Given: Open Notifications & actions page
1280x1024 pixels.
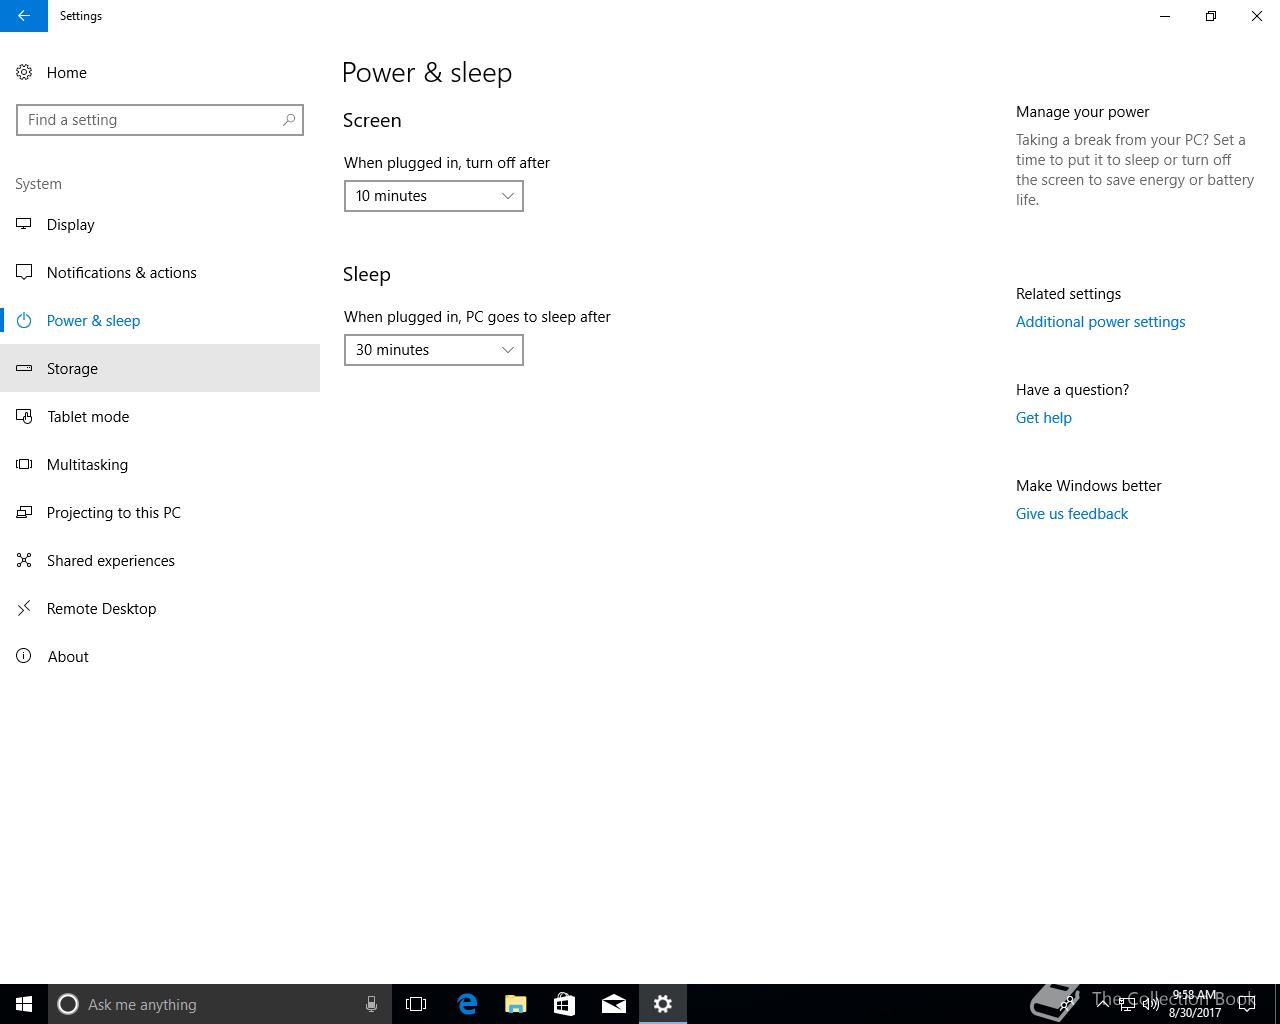Looking at the screenshot, I should [x=160, y=272].
